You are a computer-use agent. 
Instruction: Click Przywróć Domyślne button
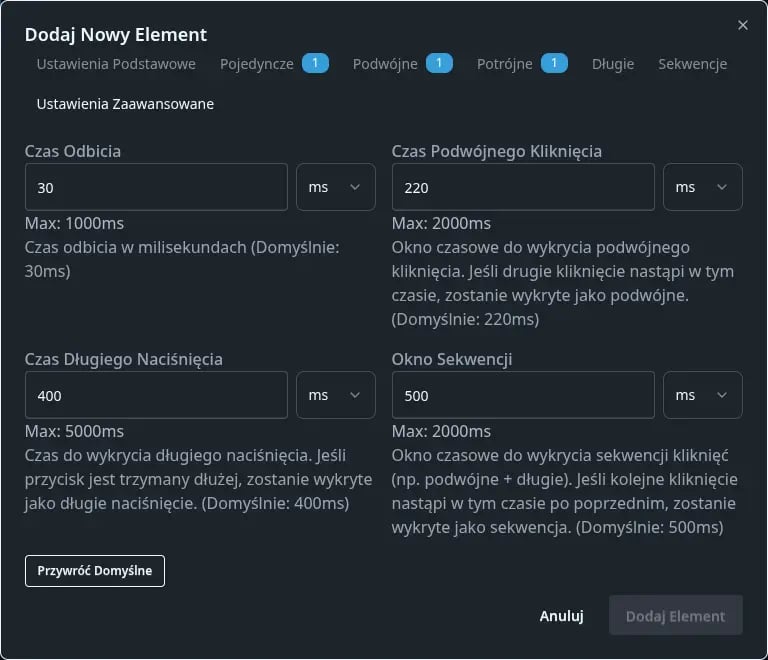pyautogui.click(x=95, y=571)
